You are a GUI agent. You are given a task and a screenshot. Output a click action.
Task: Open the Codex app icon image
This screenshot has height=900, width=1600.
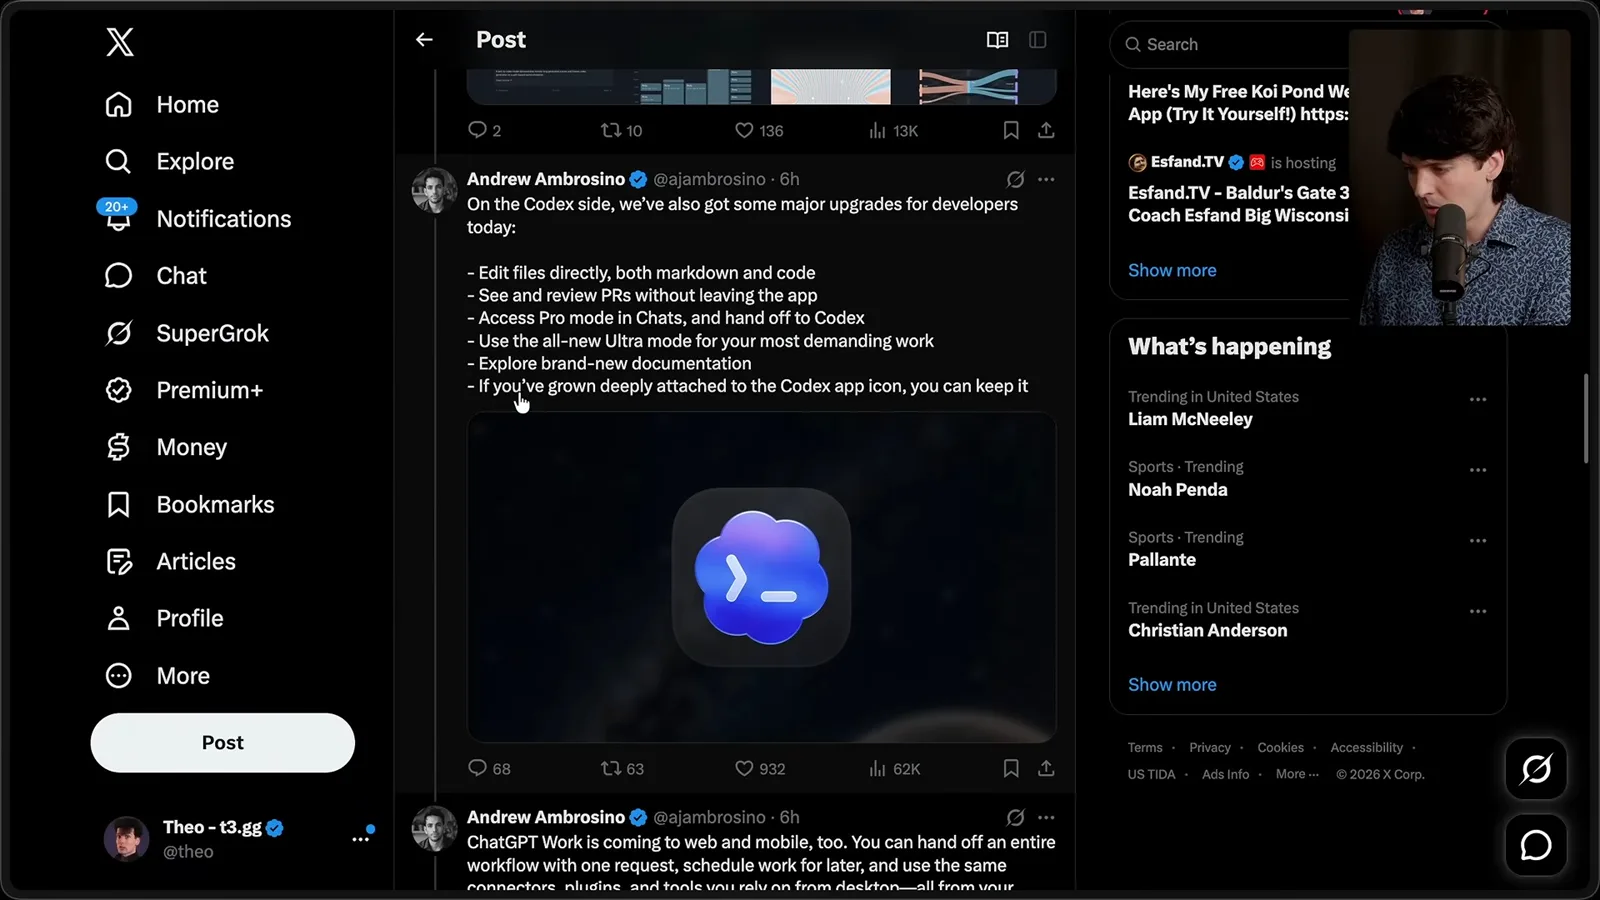(x=762, y=577)
